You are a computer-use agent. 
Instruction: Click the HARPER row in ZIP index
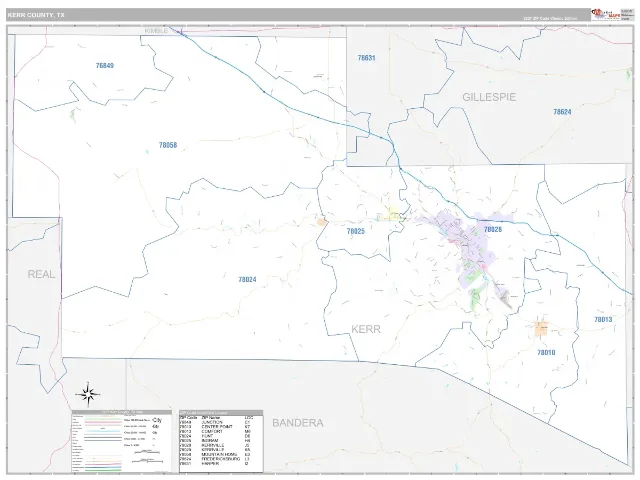(x=216, y=464)
